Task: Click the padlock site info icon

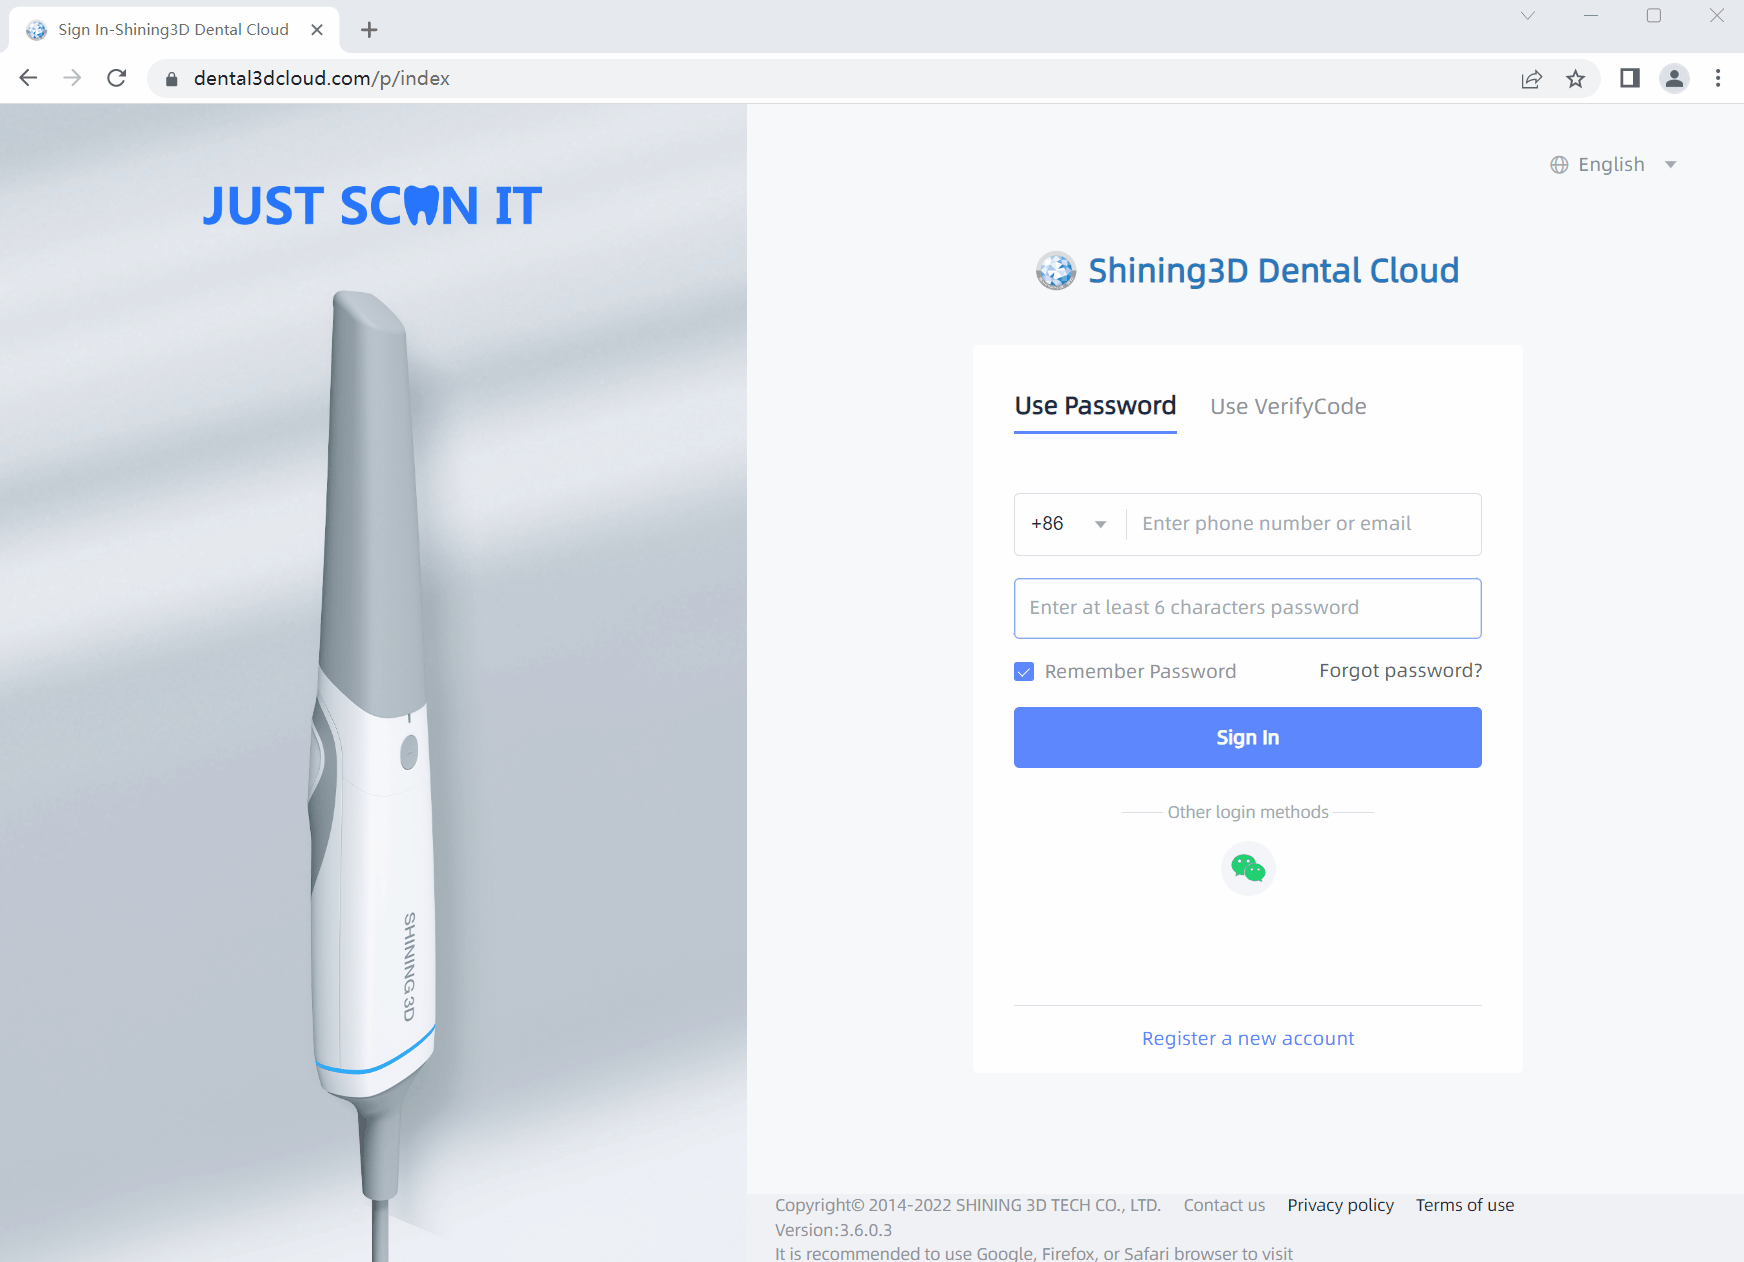Action: (x=171, y=79)
